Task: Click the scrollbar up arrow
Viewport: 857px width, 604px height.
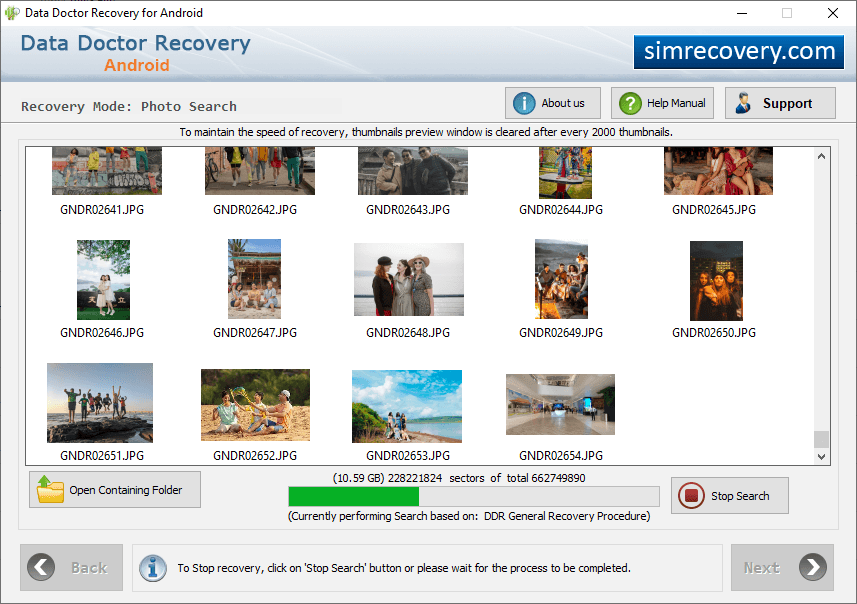Action: pyautogui.click(x=821, y=156)
